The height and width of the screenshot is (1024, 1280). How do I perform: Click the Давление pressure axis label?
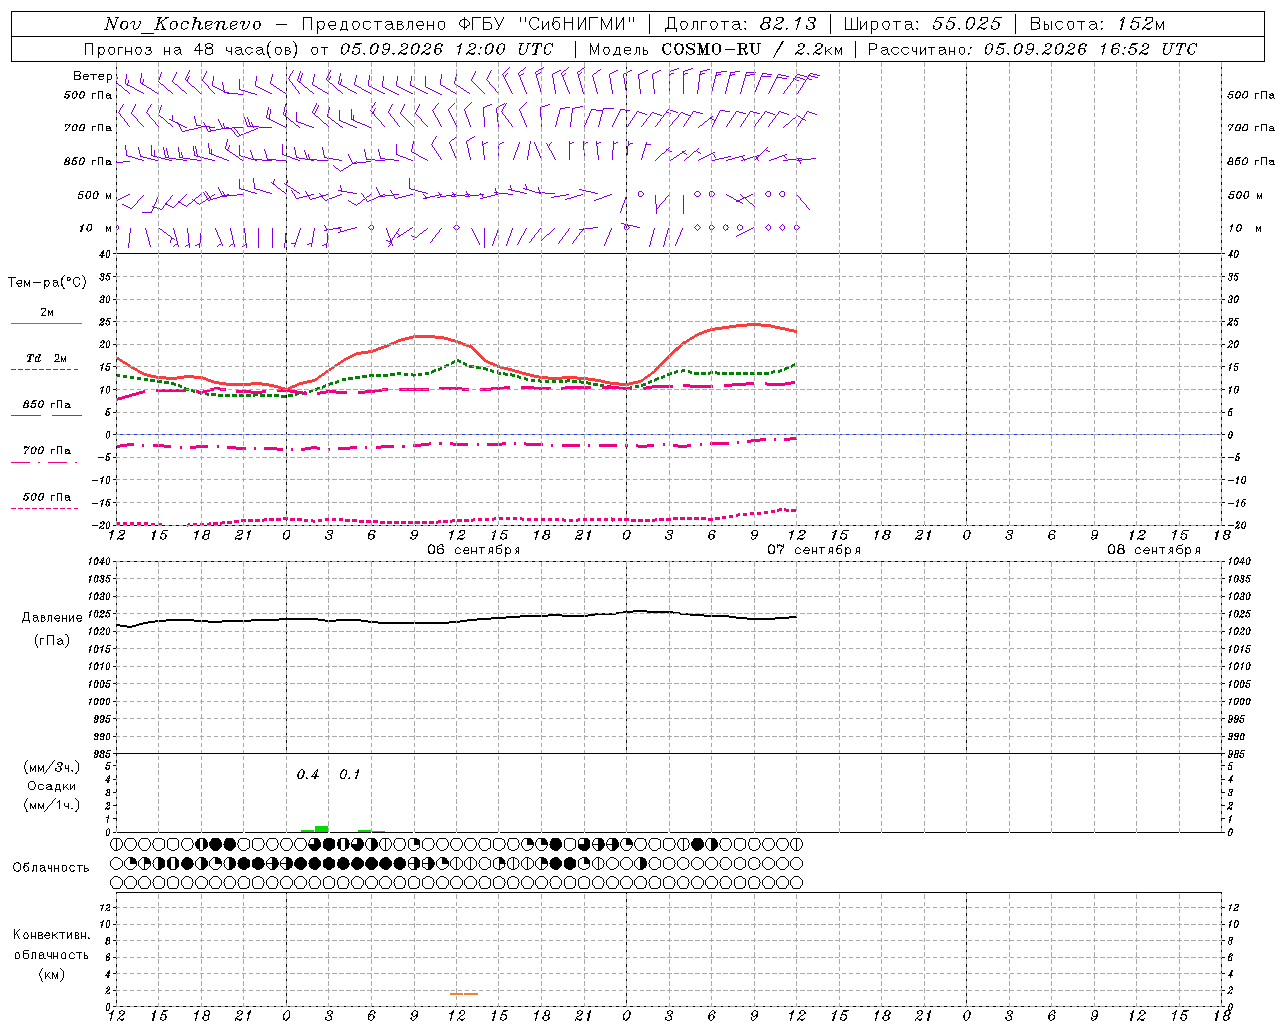click(x=52, y=618)
